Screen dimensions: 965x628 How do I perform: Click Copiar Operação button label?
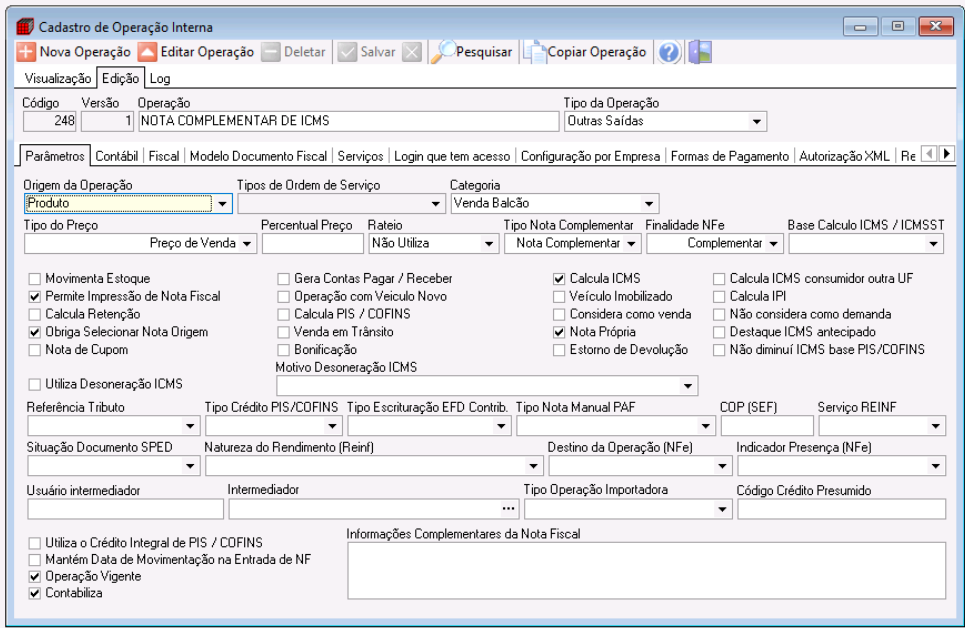(x=596, y=52)
